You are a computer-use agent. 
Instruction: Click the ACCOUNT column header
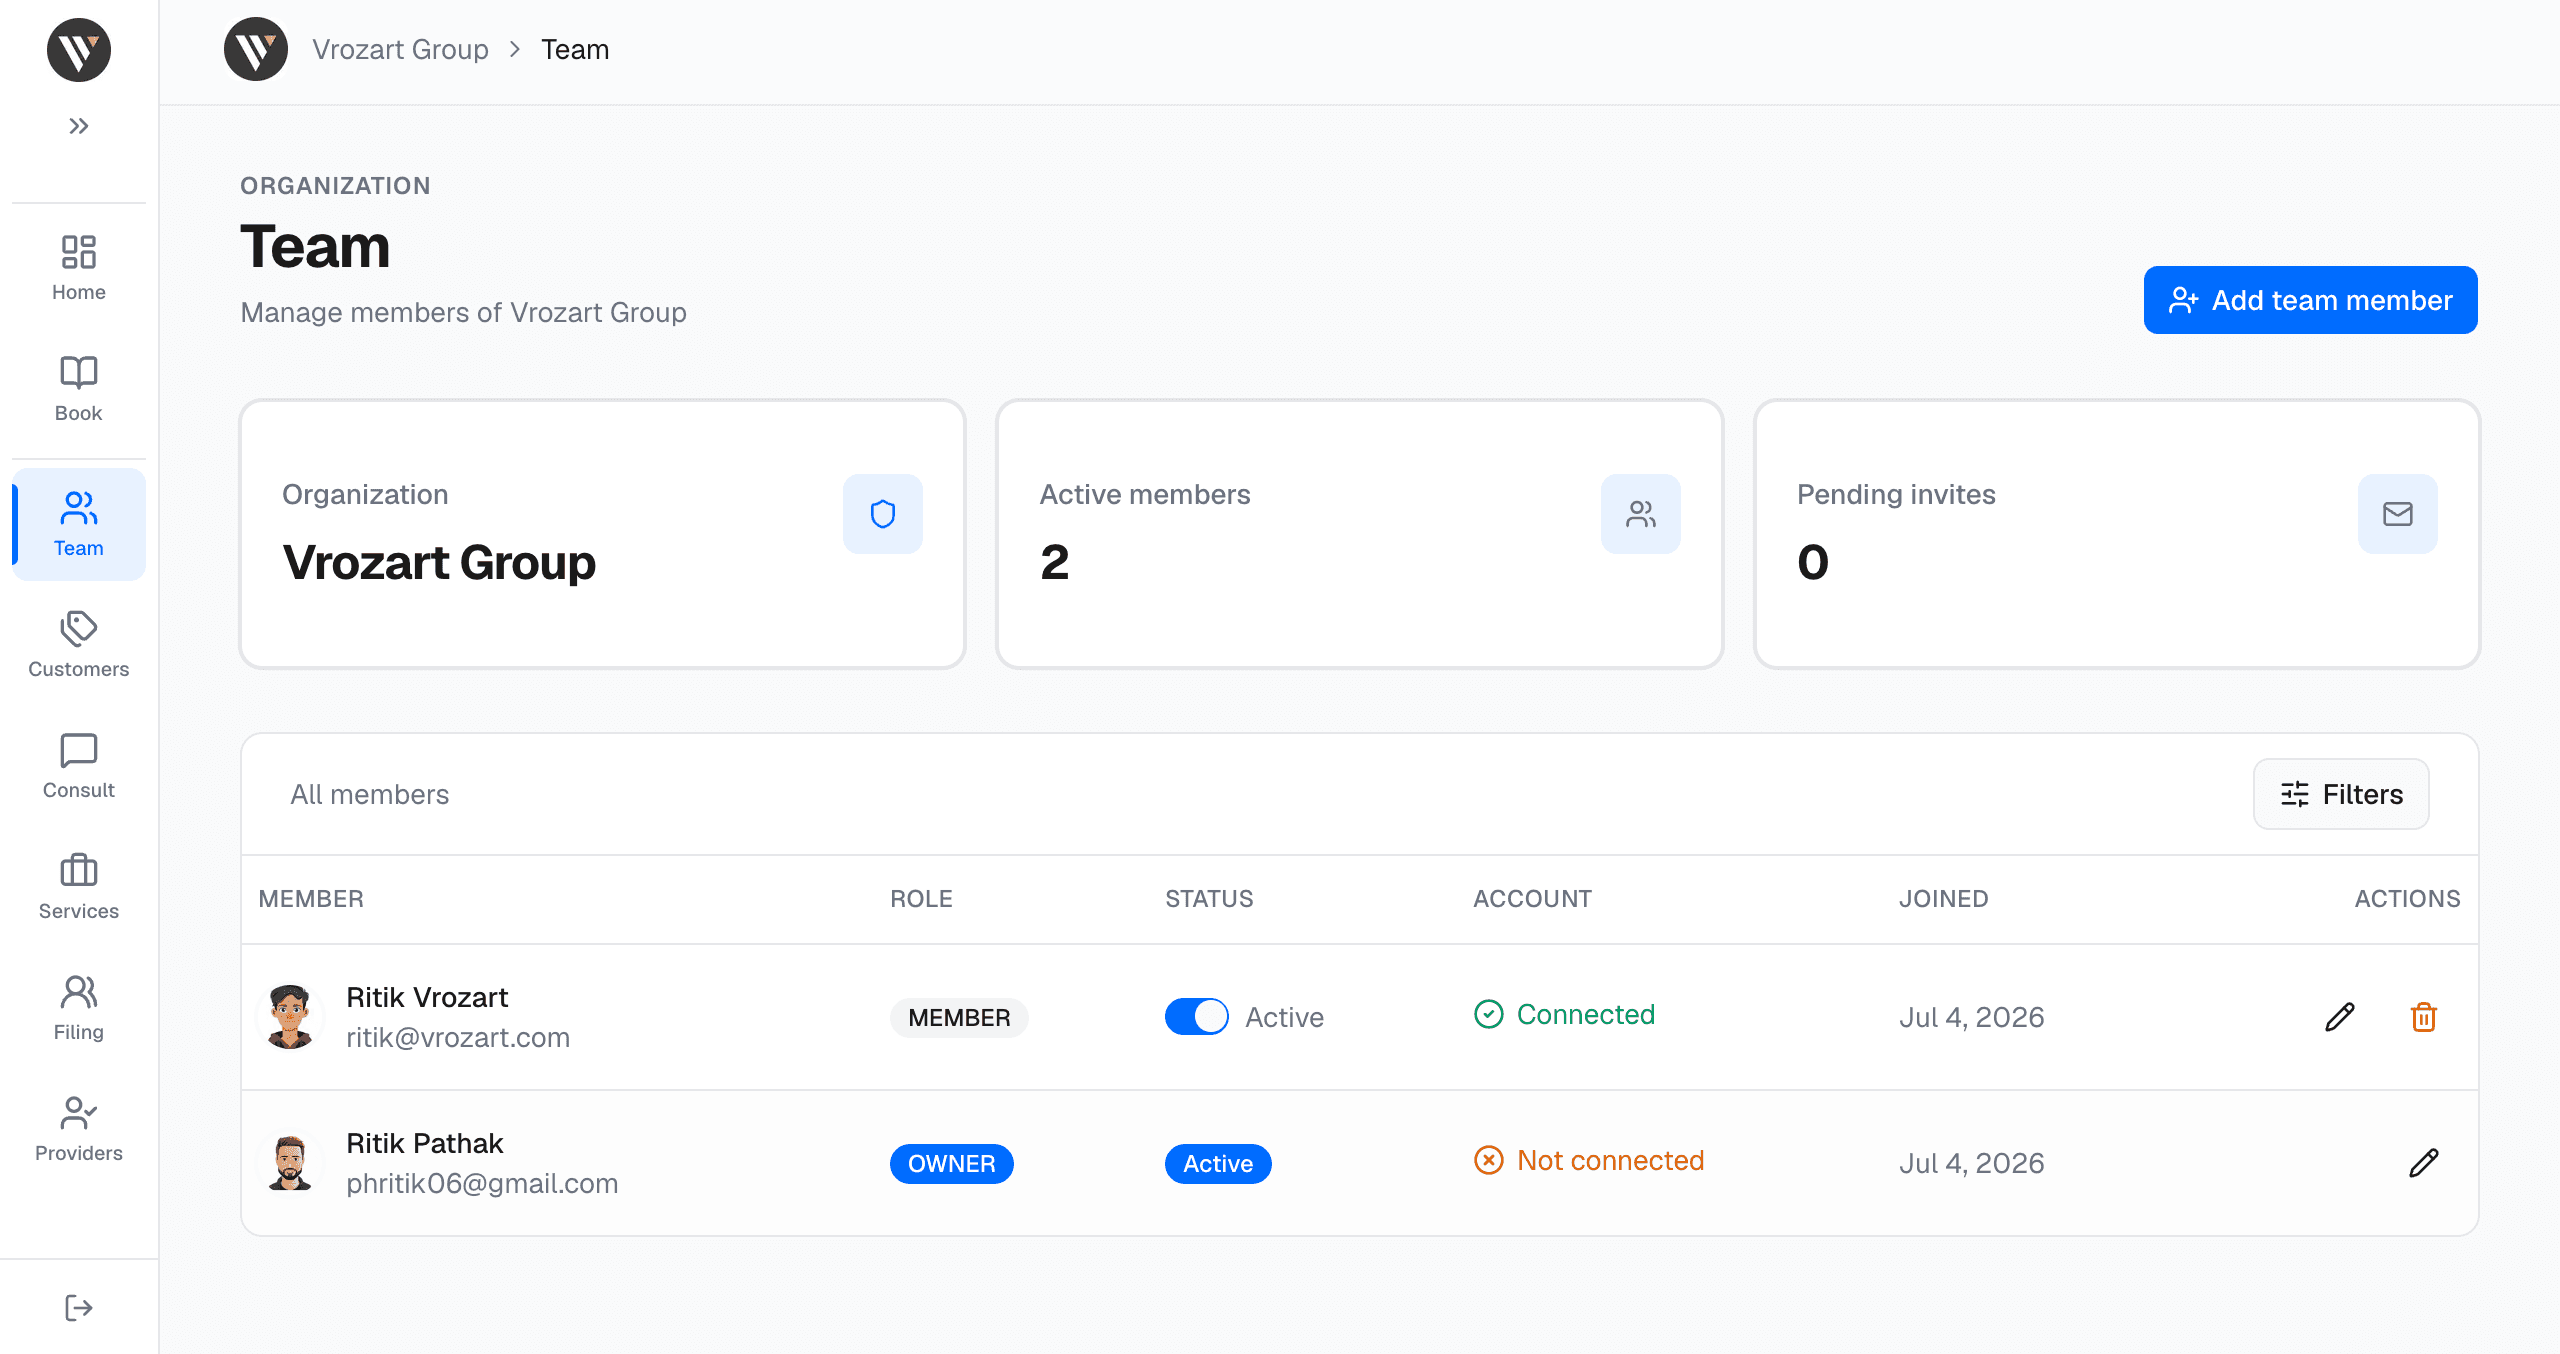pyautogui.click(x=1532, y=899)
